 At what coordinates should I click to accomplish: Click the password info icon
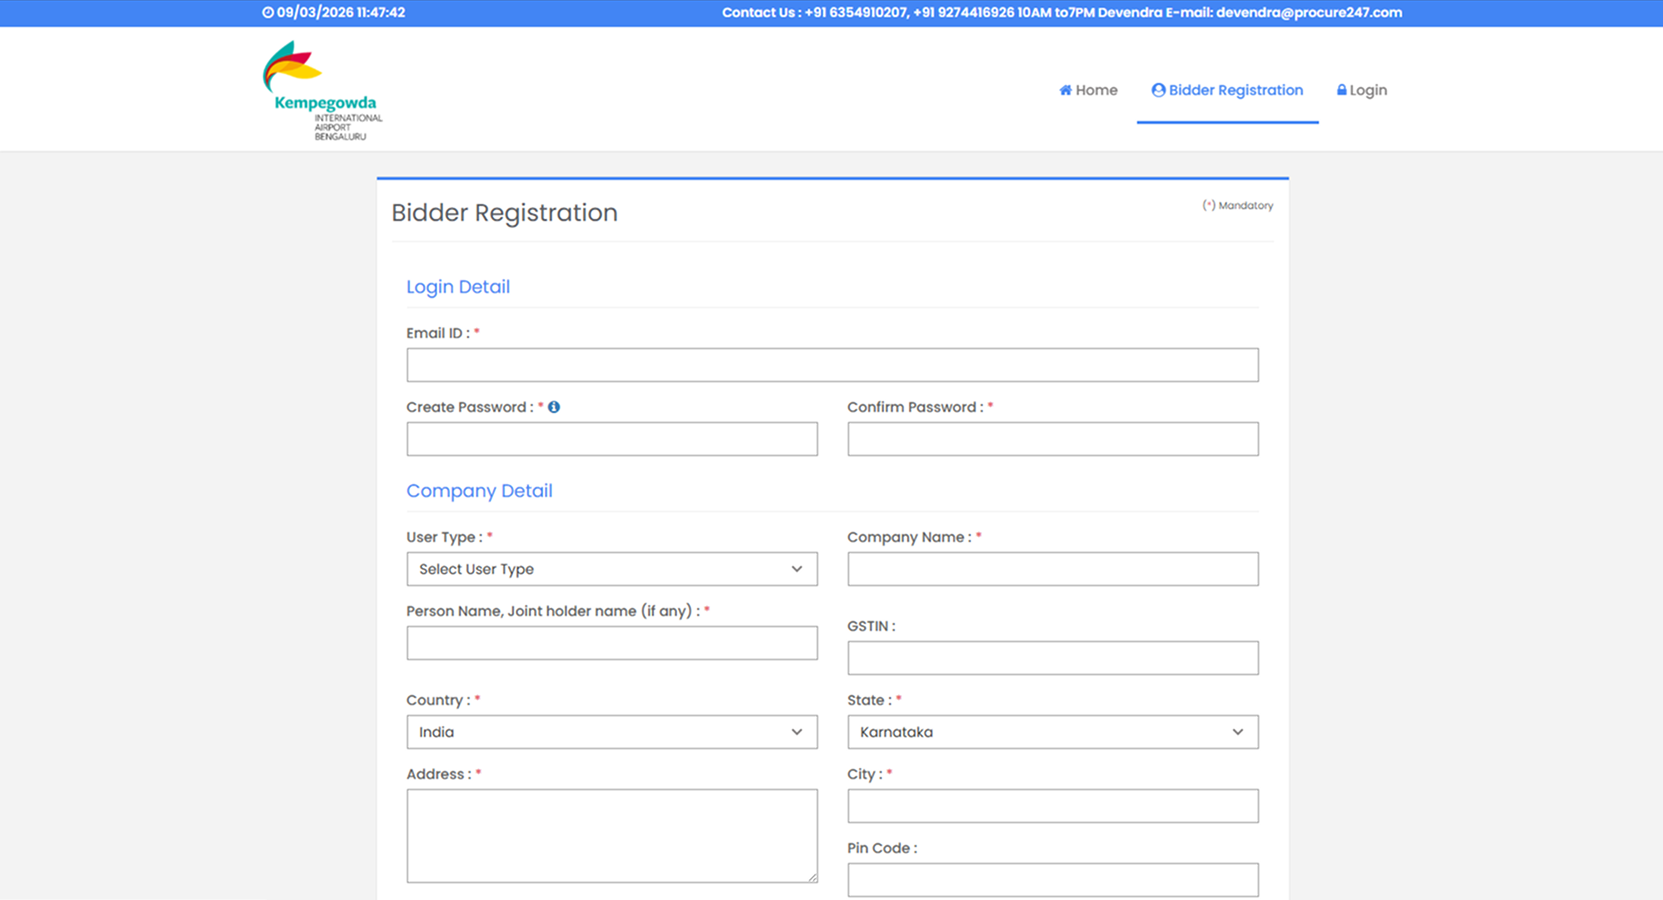click(x=554, y=407)
